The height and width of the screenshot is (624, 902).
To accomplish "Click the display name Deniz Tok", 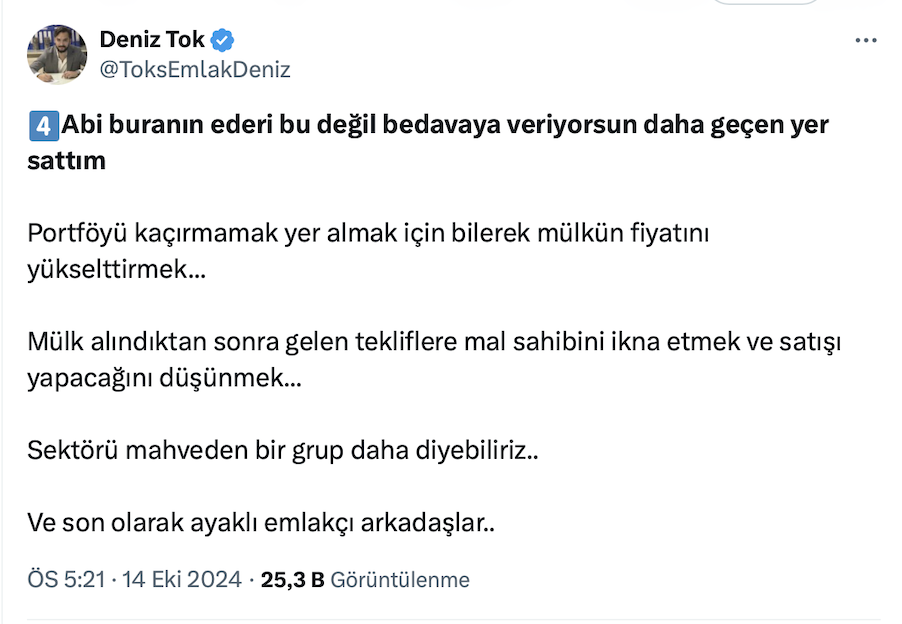I will point(152,41).
